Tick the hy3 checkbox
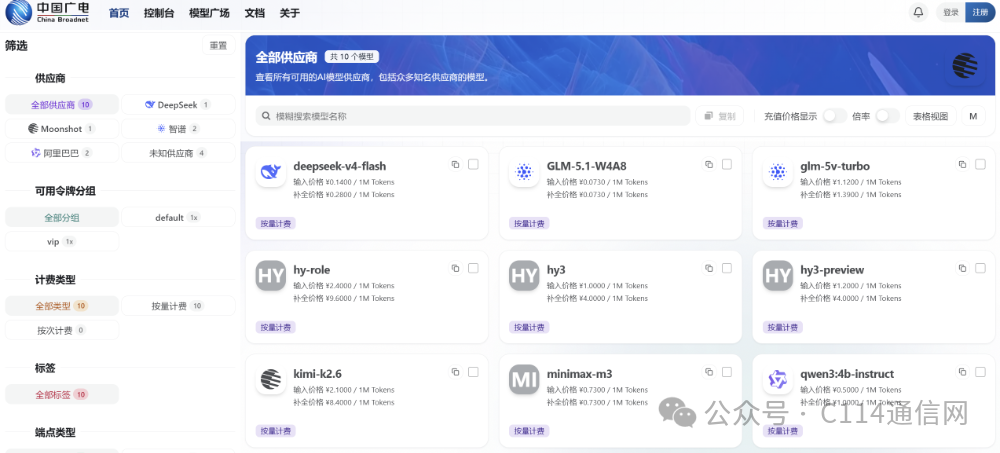1000x453 pixels. tap(727, 269)
